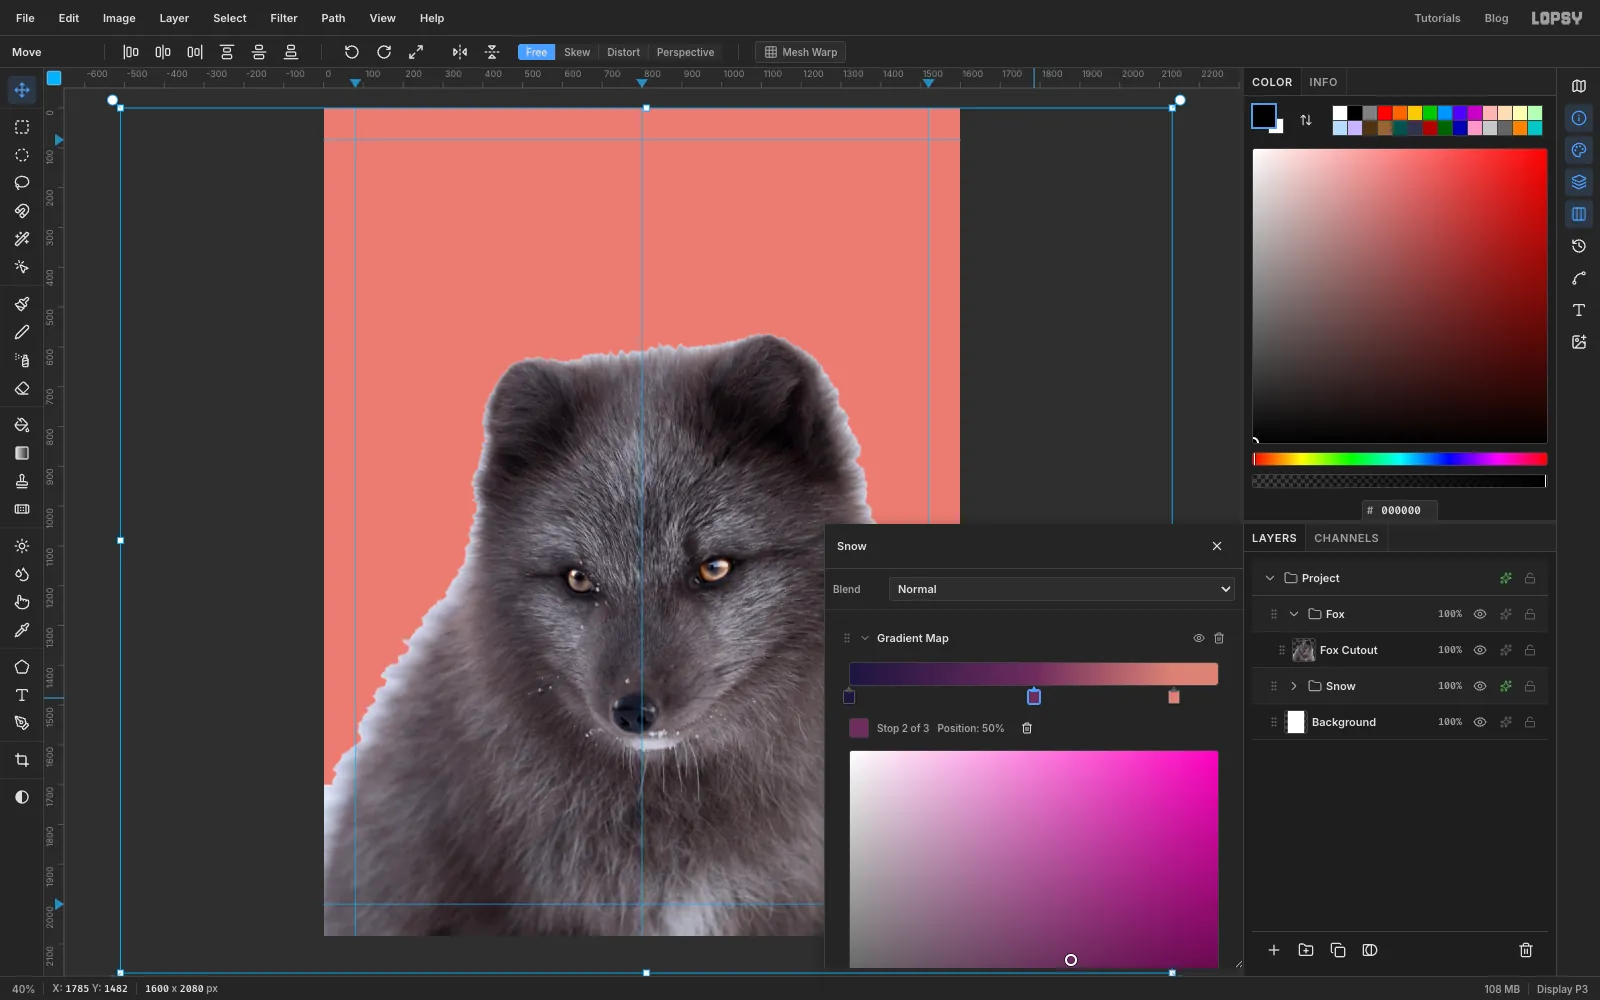Screen dimensions: 1600x1000
Task: Pick the eyedropper tool
Action: coord(22,630)
